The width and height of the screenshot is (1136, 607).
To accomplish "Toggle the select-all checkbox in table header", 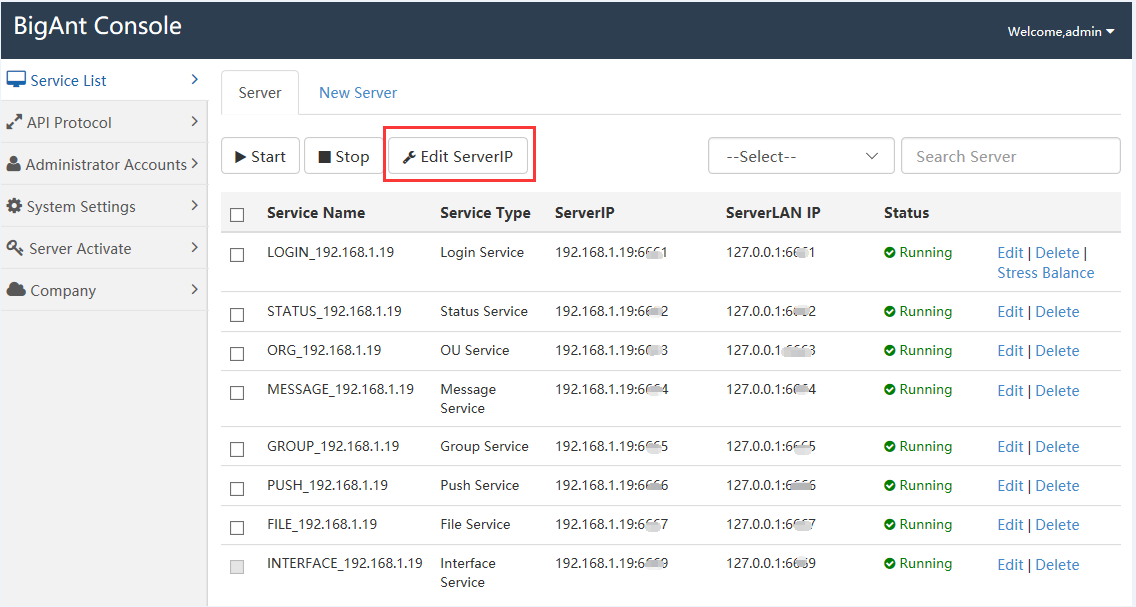I will click(237, 214).
